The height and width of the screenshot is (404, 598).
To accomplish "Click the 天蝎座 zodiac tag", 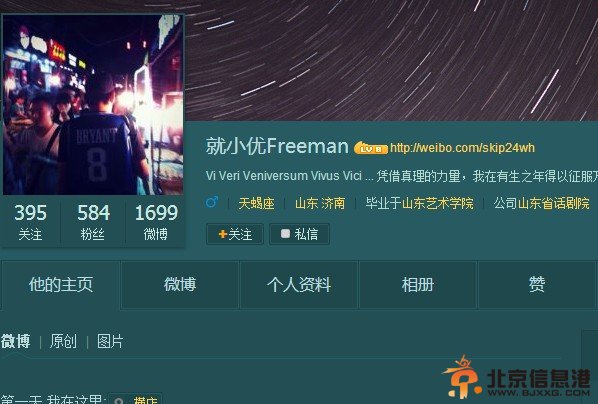I will (x=256, y=203).
